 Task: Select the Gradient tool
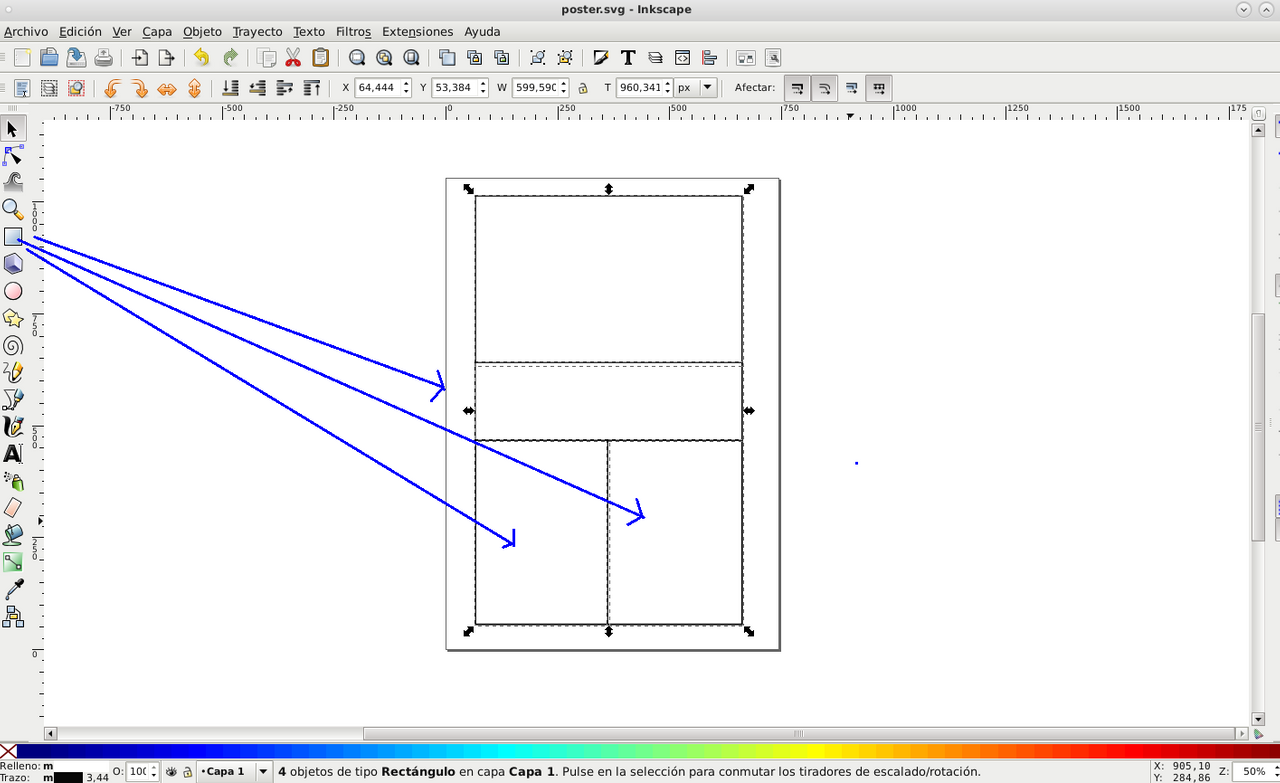13,562
